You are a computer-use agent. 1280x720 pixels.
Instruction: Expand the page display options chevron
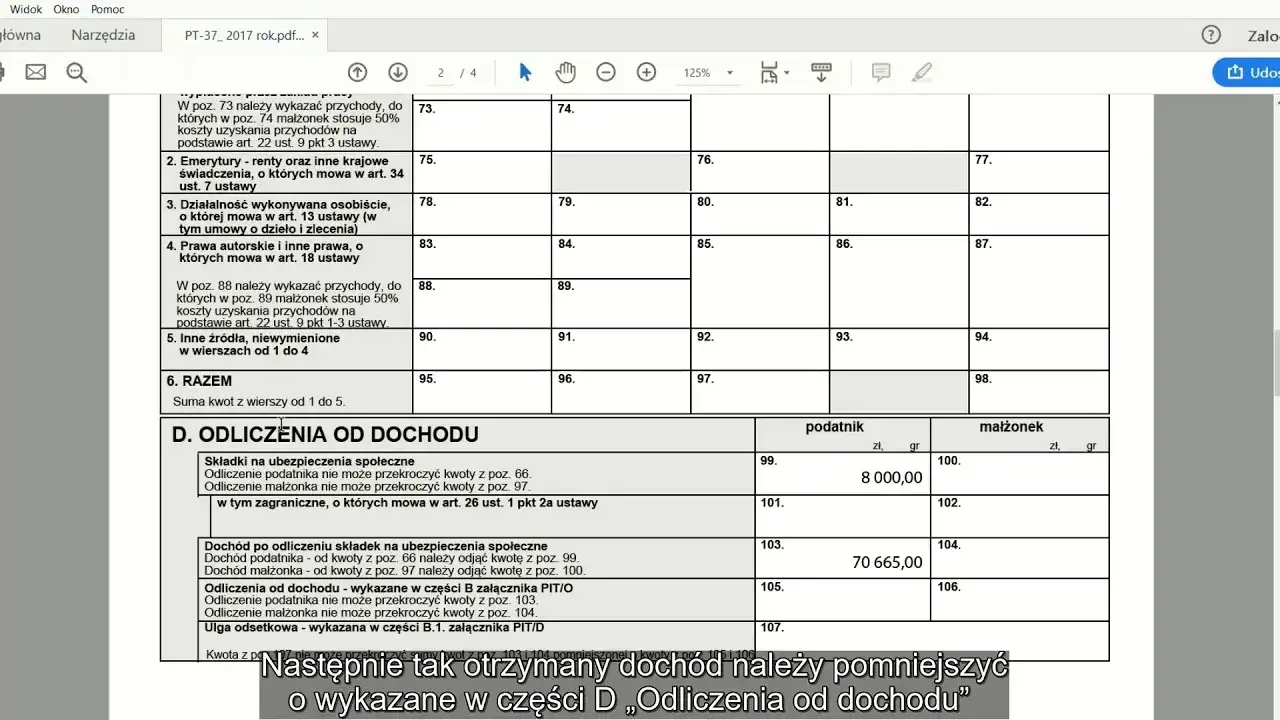[788, 71]
